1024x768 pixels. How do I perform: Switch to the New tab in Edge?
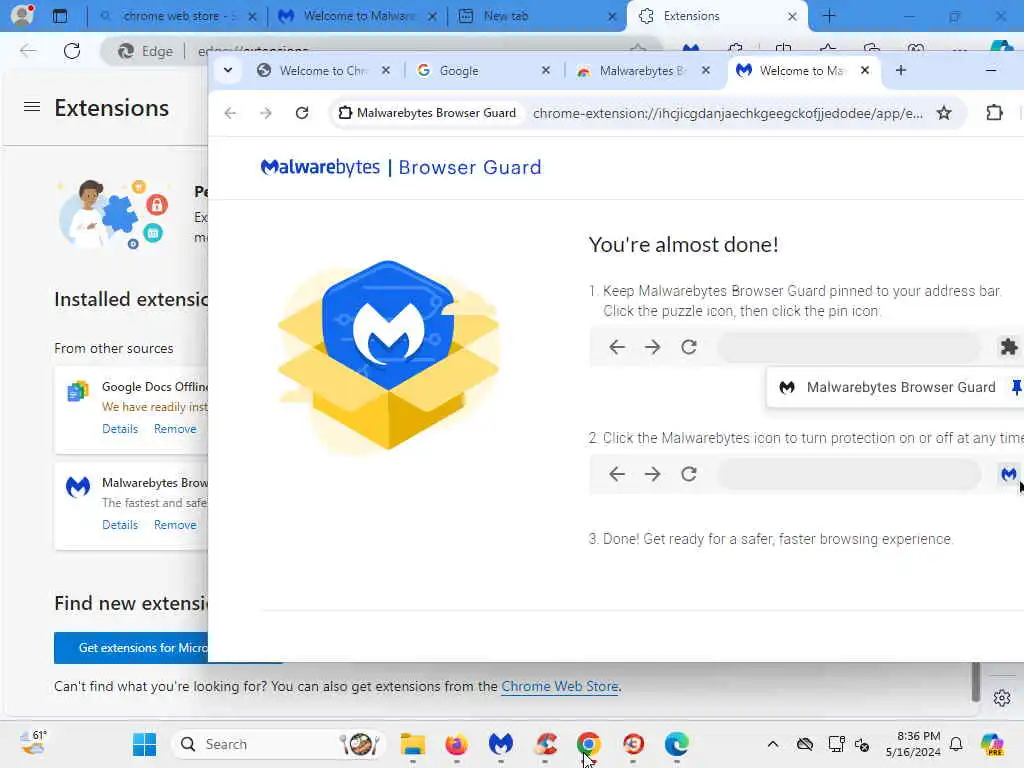(x=536, y=16)
